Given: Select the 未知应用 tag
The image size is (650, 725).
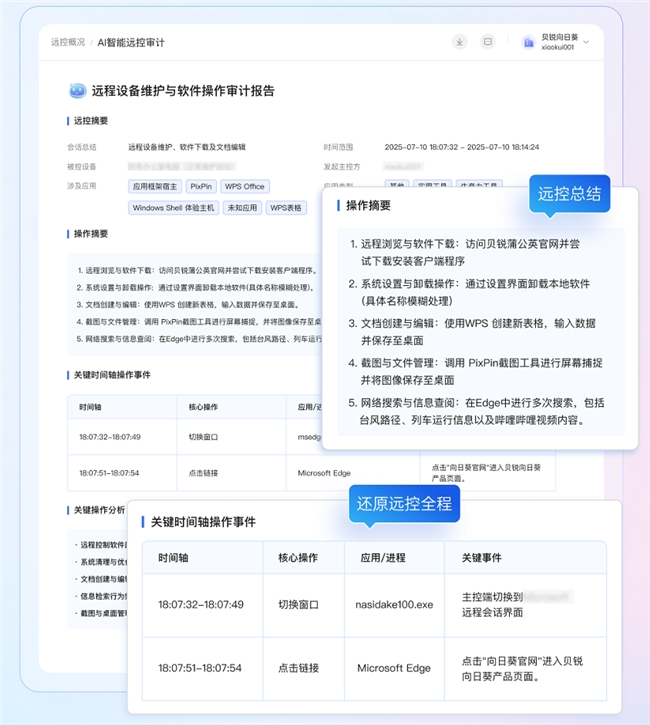Looking at the screenshot, I should (x=241, y=208).
